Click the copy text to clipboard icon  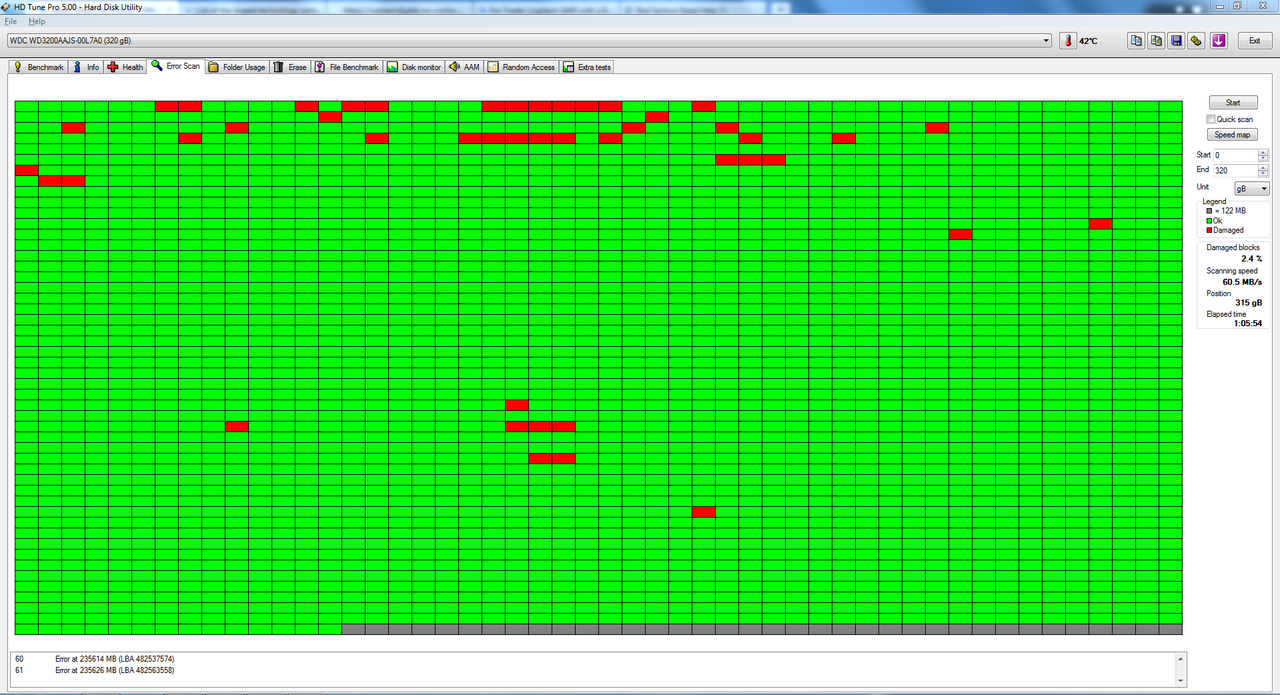[1136, 41]
